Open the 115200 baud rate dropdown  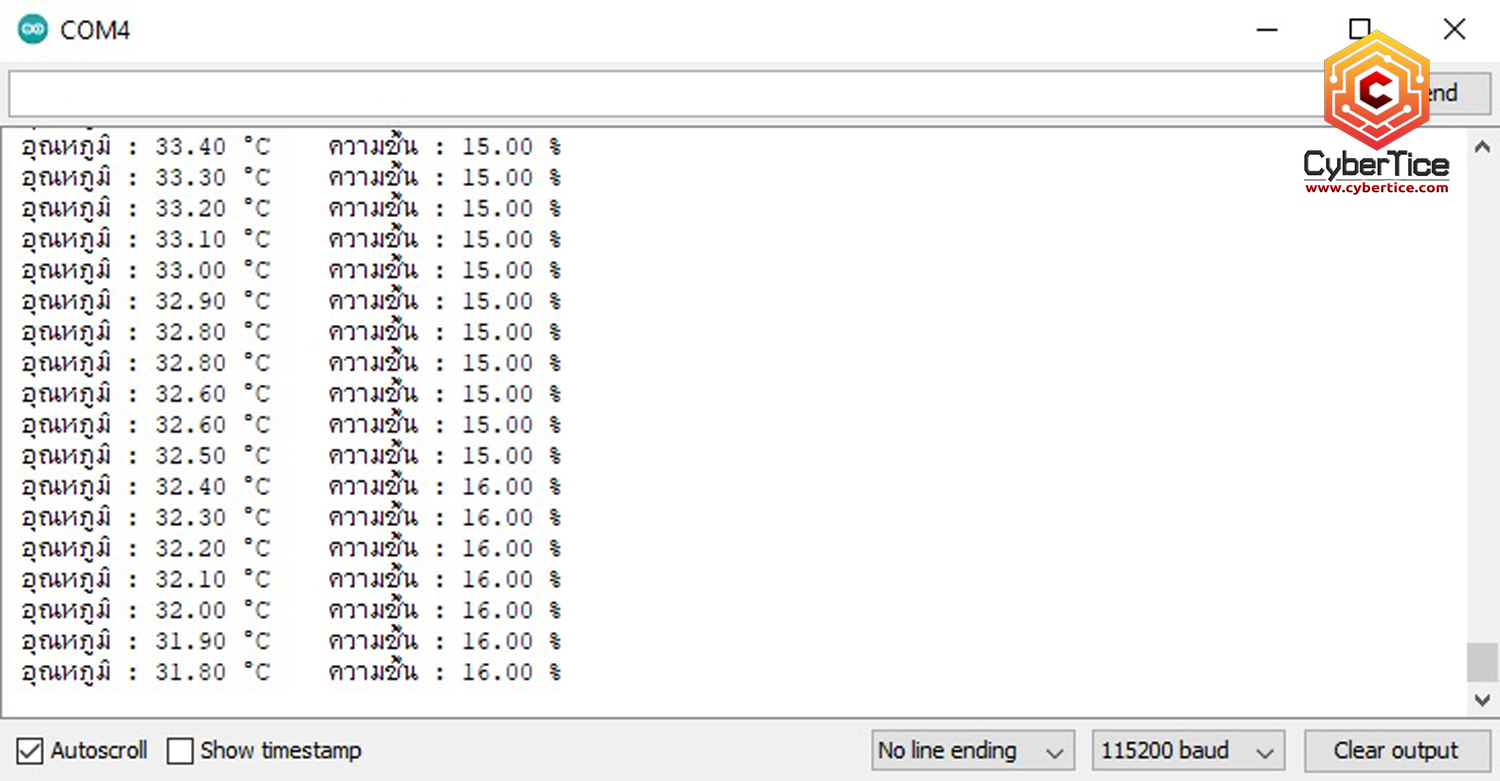point(1188,751)
